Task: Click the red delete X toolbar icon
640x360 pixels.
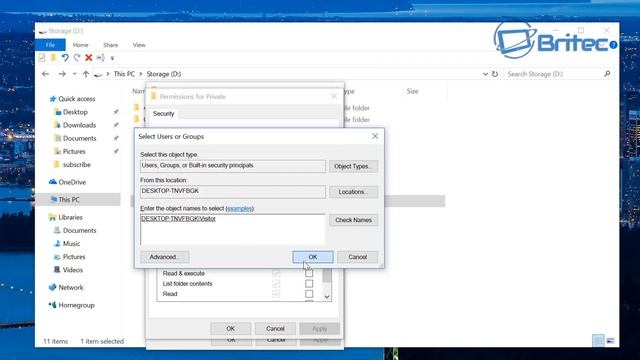Action: [89, 58]
